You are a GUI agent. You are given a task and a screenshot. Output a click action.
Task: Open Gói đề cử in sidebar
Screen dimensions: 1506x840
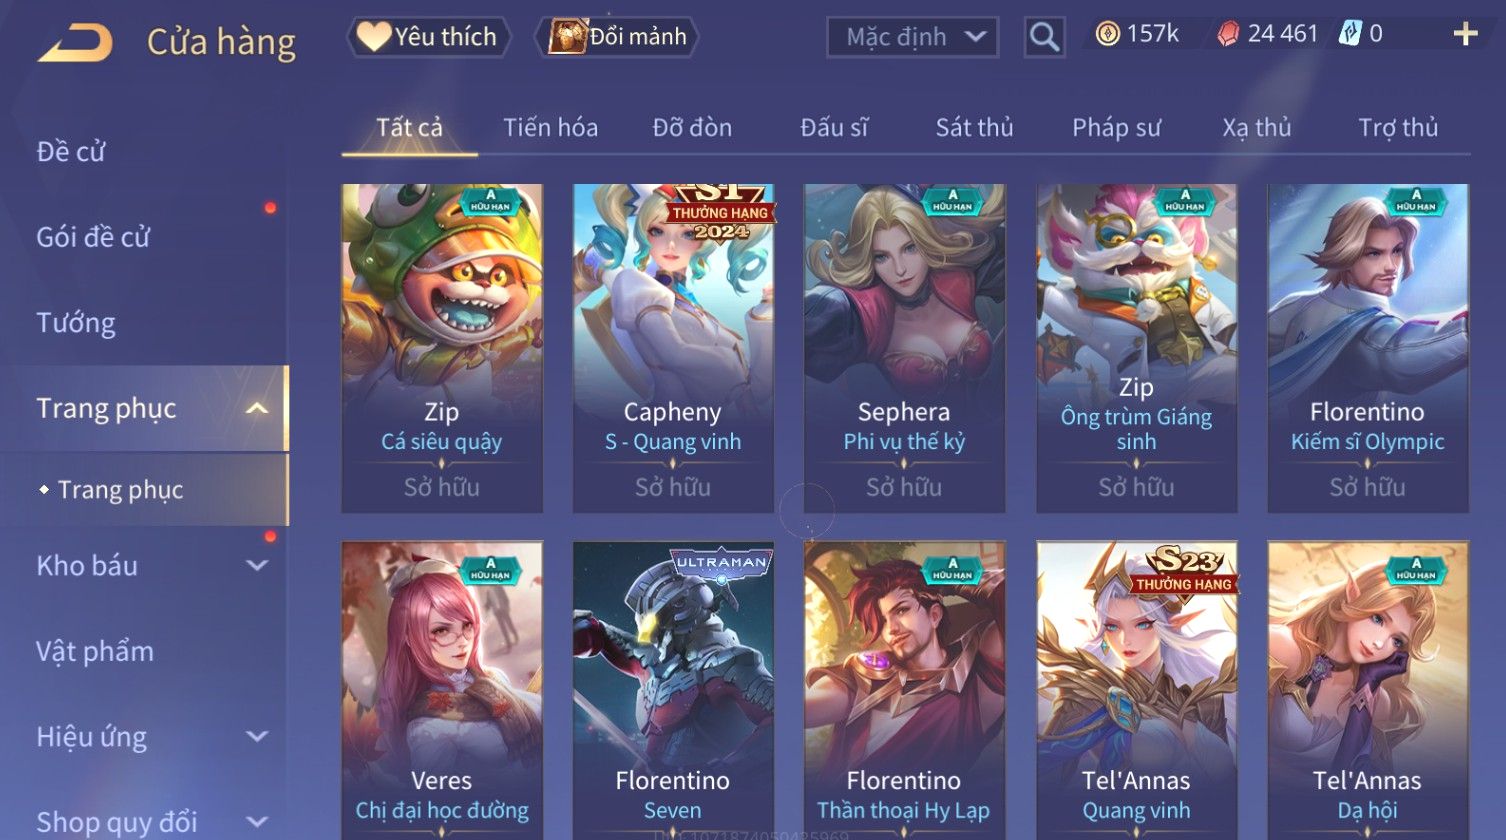[x=93, y=238]
